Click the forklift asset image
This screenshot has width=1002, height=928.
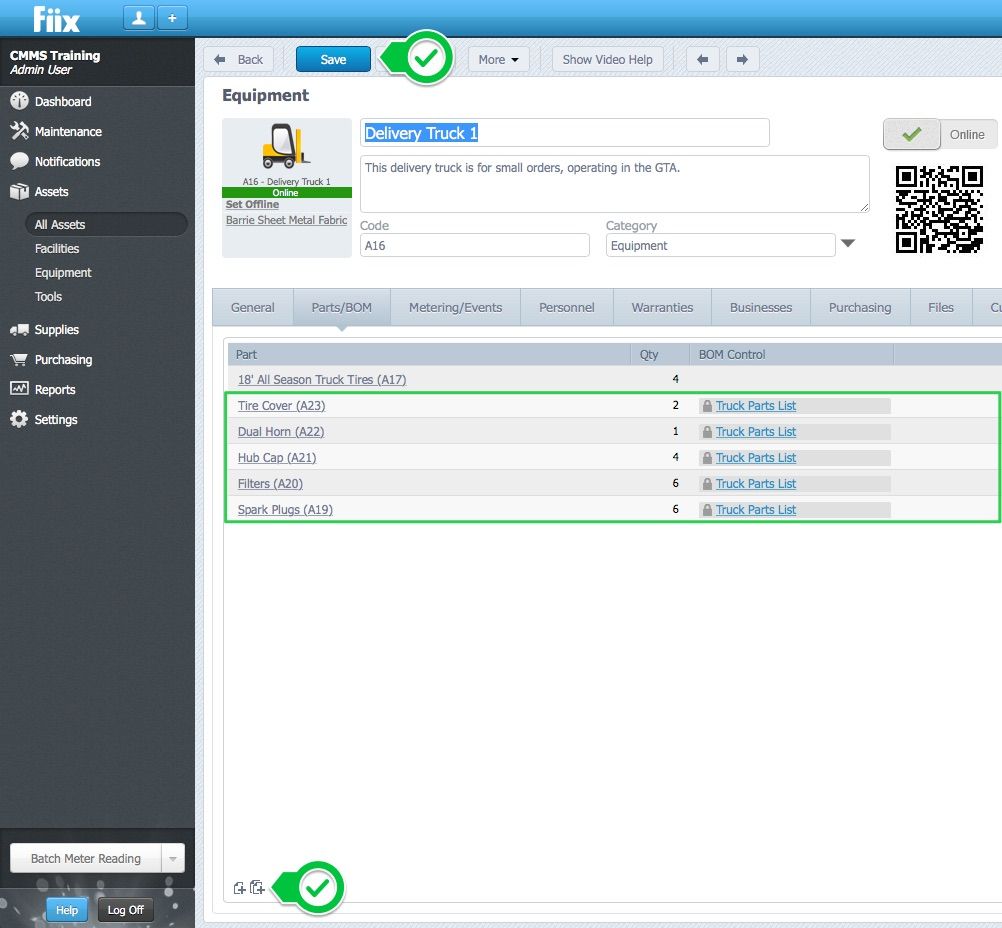click(x=286, y=146)
